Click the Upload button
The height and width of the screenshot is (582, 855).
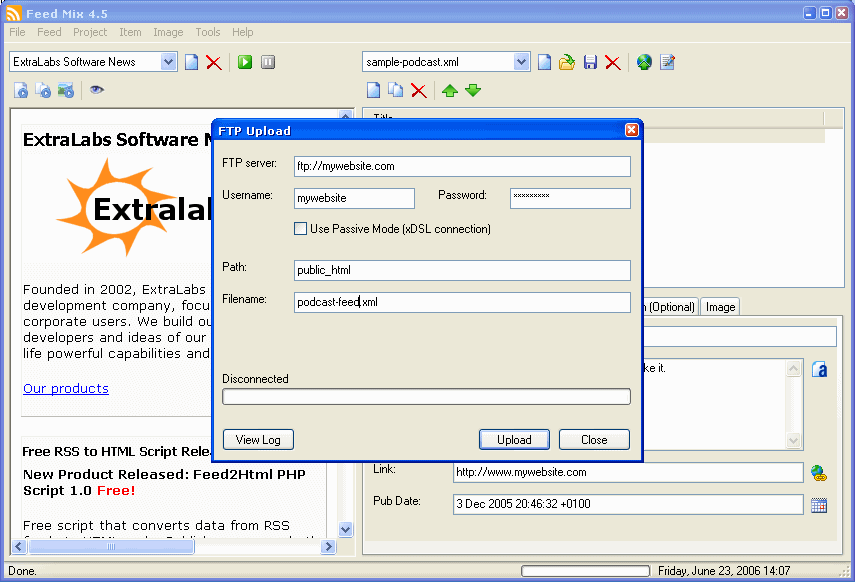(x=514, y=440)
